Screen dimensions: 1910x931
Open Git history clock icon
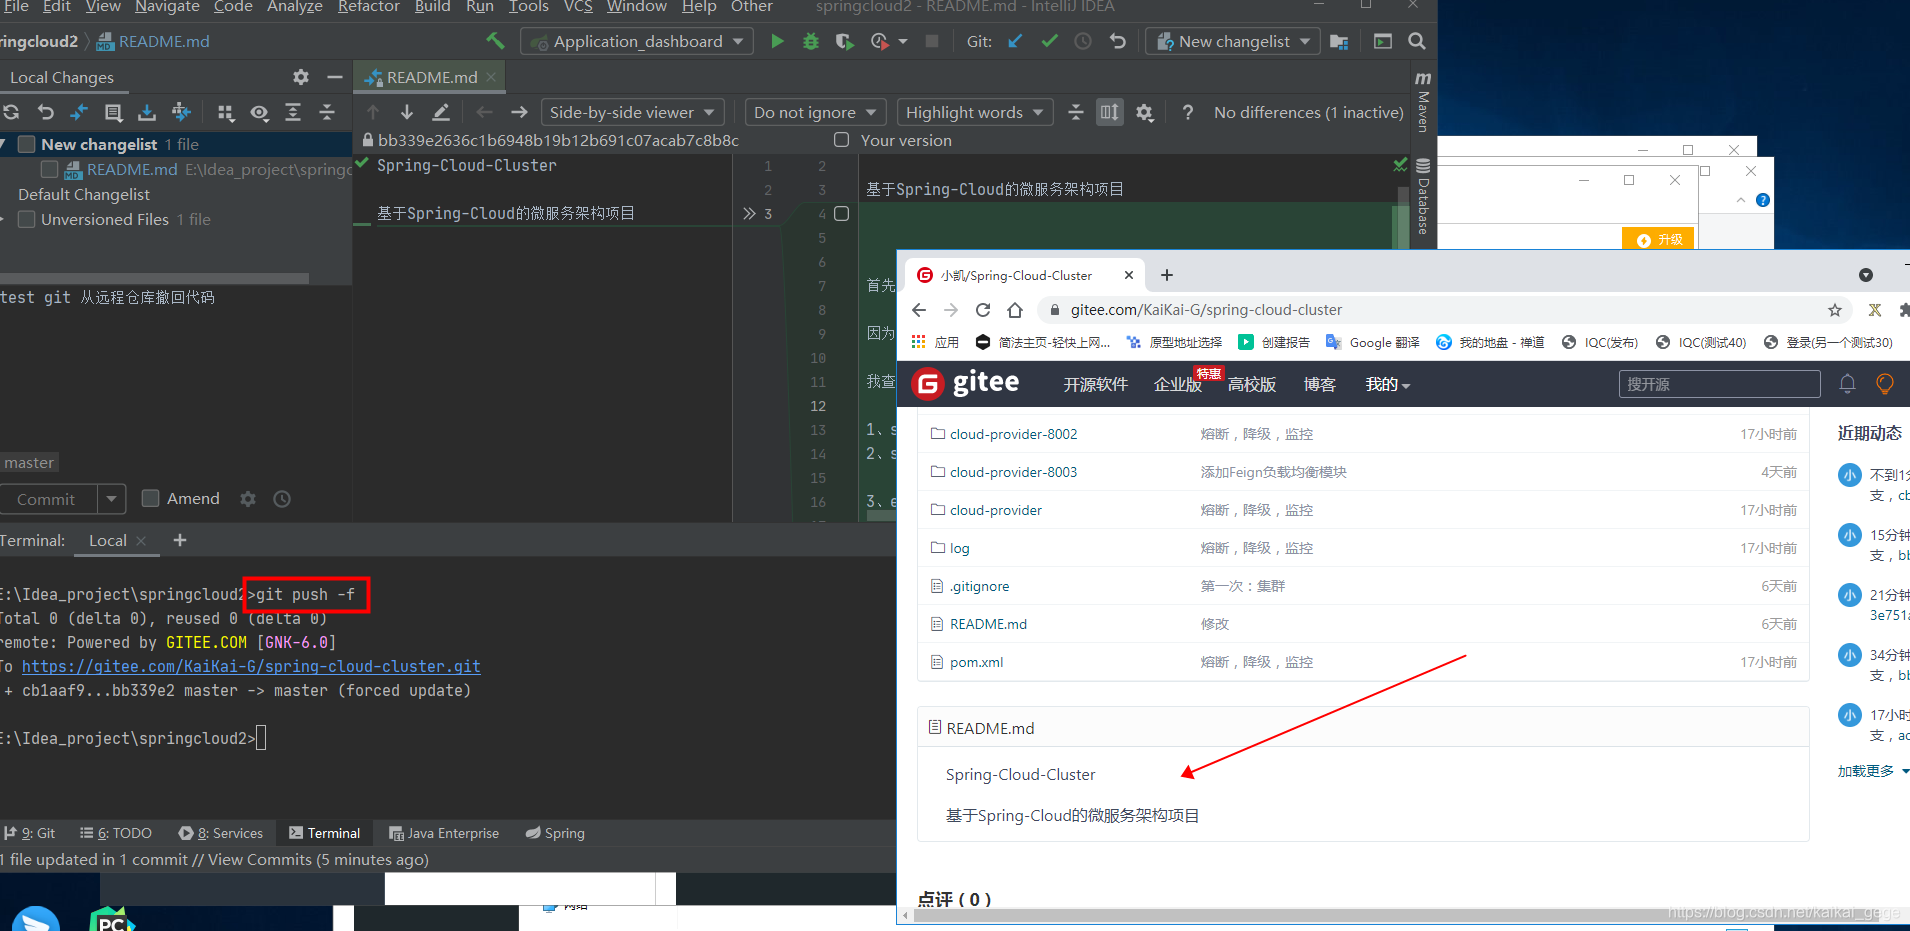click(1083, 41)
